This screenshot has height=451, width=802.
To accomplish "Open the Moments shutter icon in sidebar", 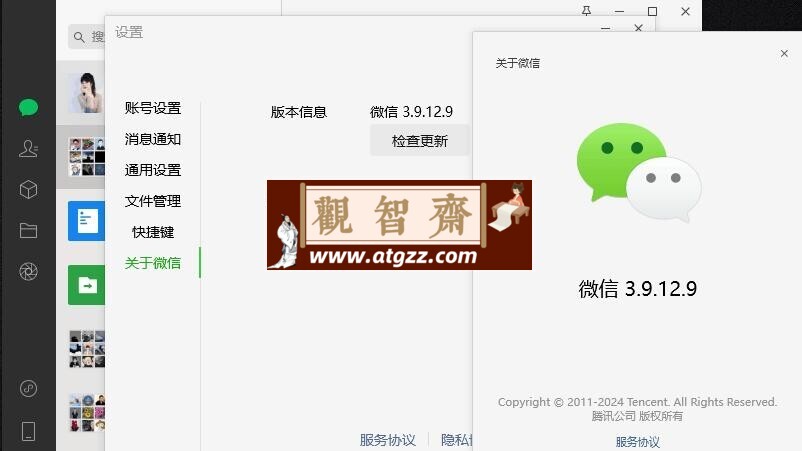I will click(28, 272).
